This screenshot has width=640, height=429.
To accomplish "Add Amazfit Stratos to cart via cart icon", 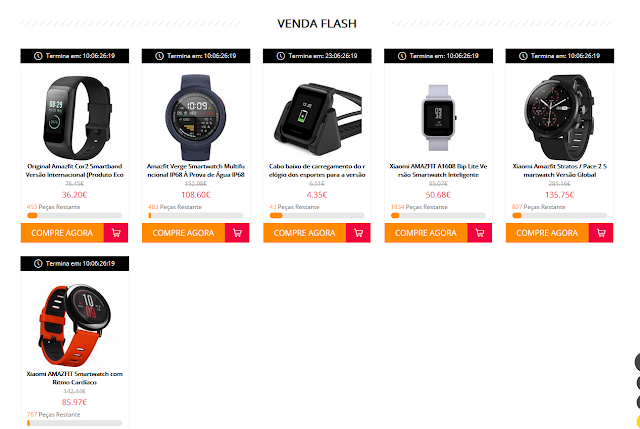I will click(601, 233).
